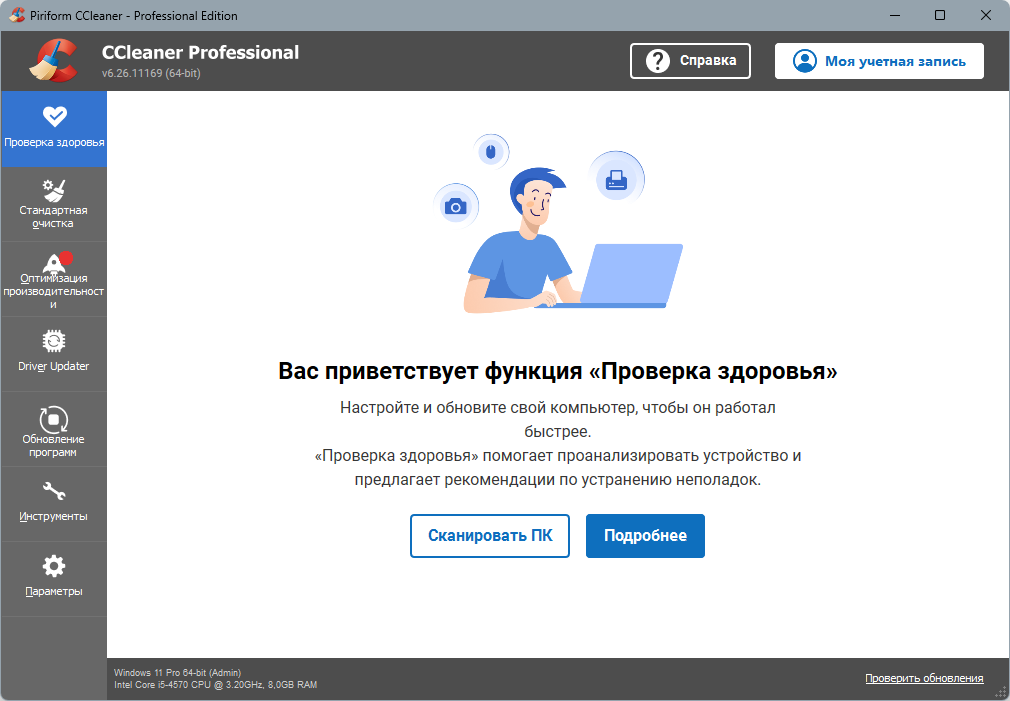Select the Стандартная очистка broom icon
Viewport: 1010px width, 701px height.
coord(53,191)
